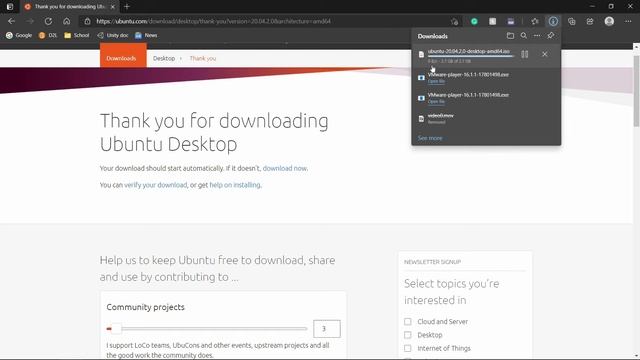This screenshot has width=640, height=360.
Task: Open the profile avatar menu
Action: point(609,21)
